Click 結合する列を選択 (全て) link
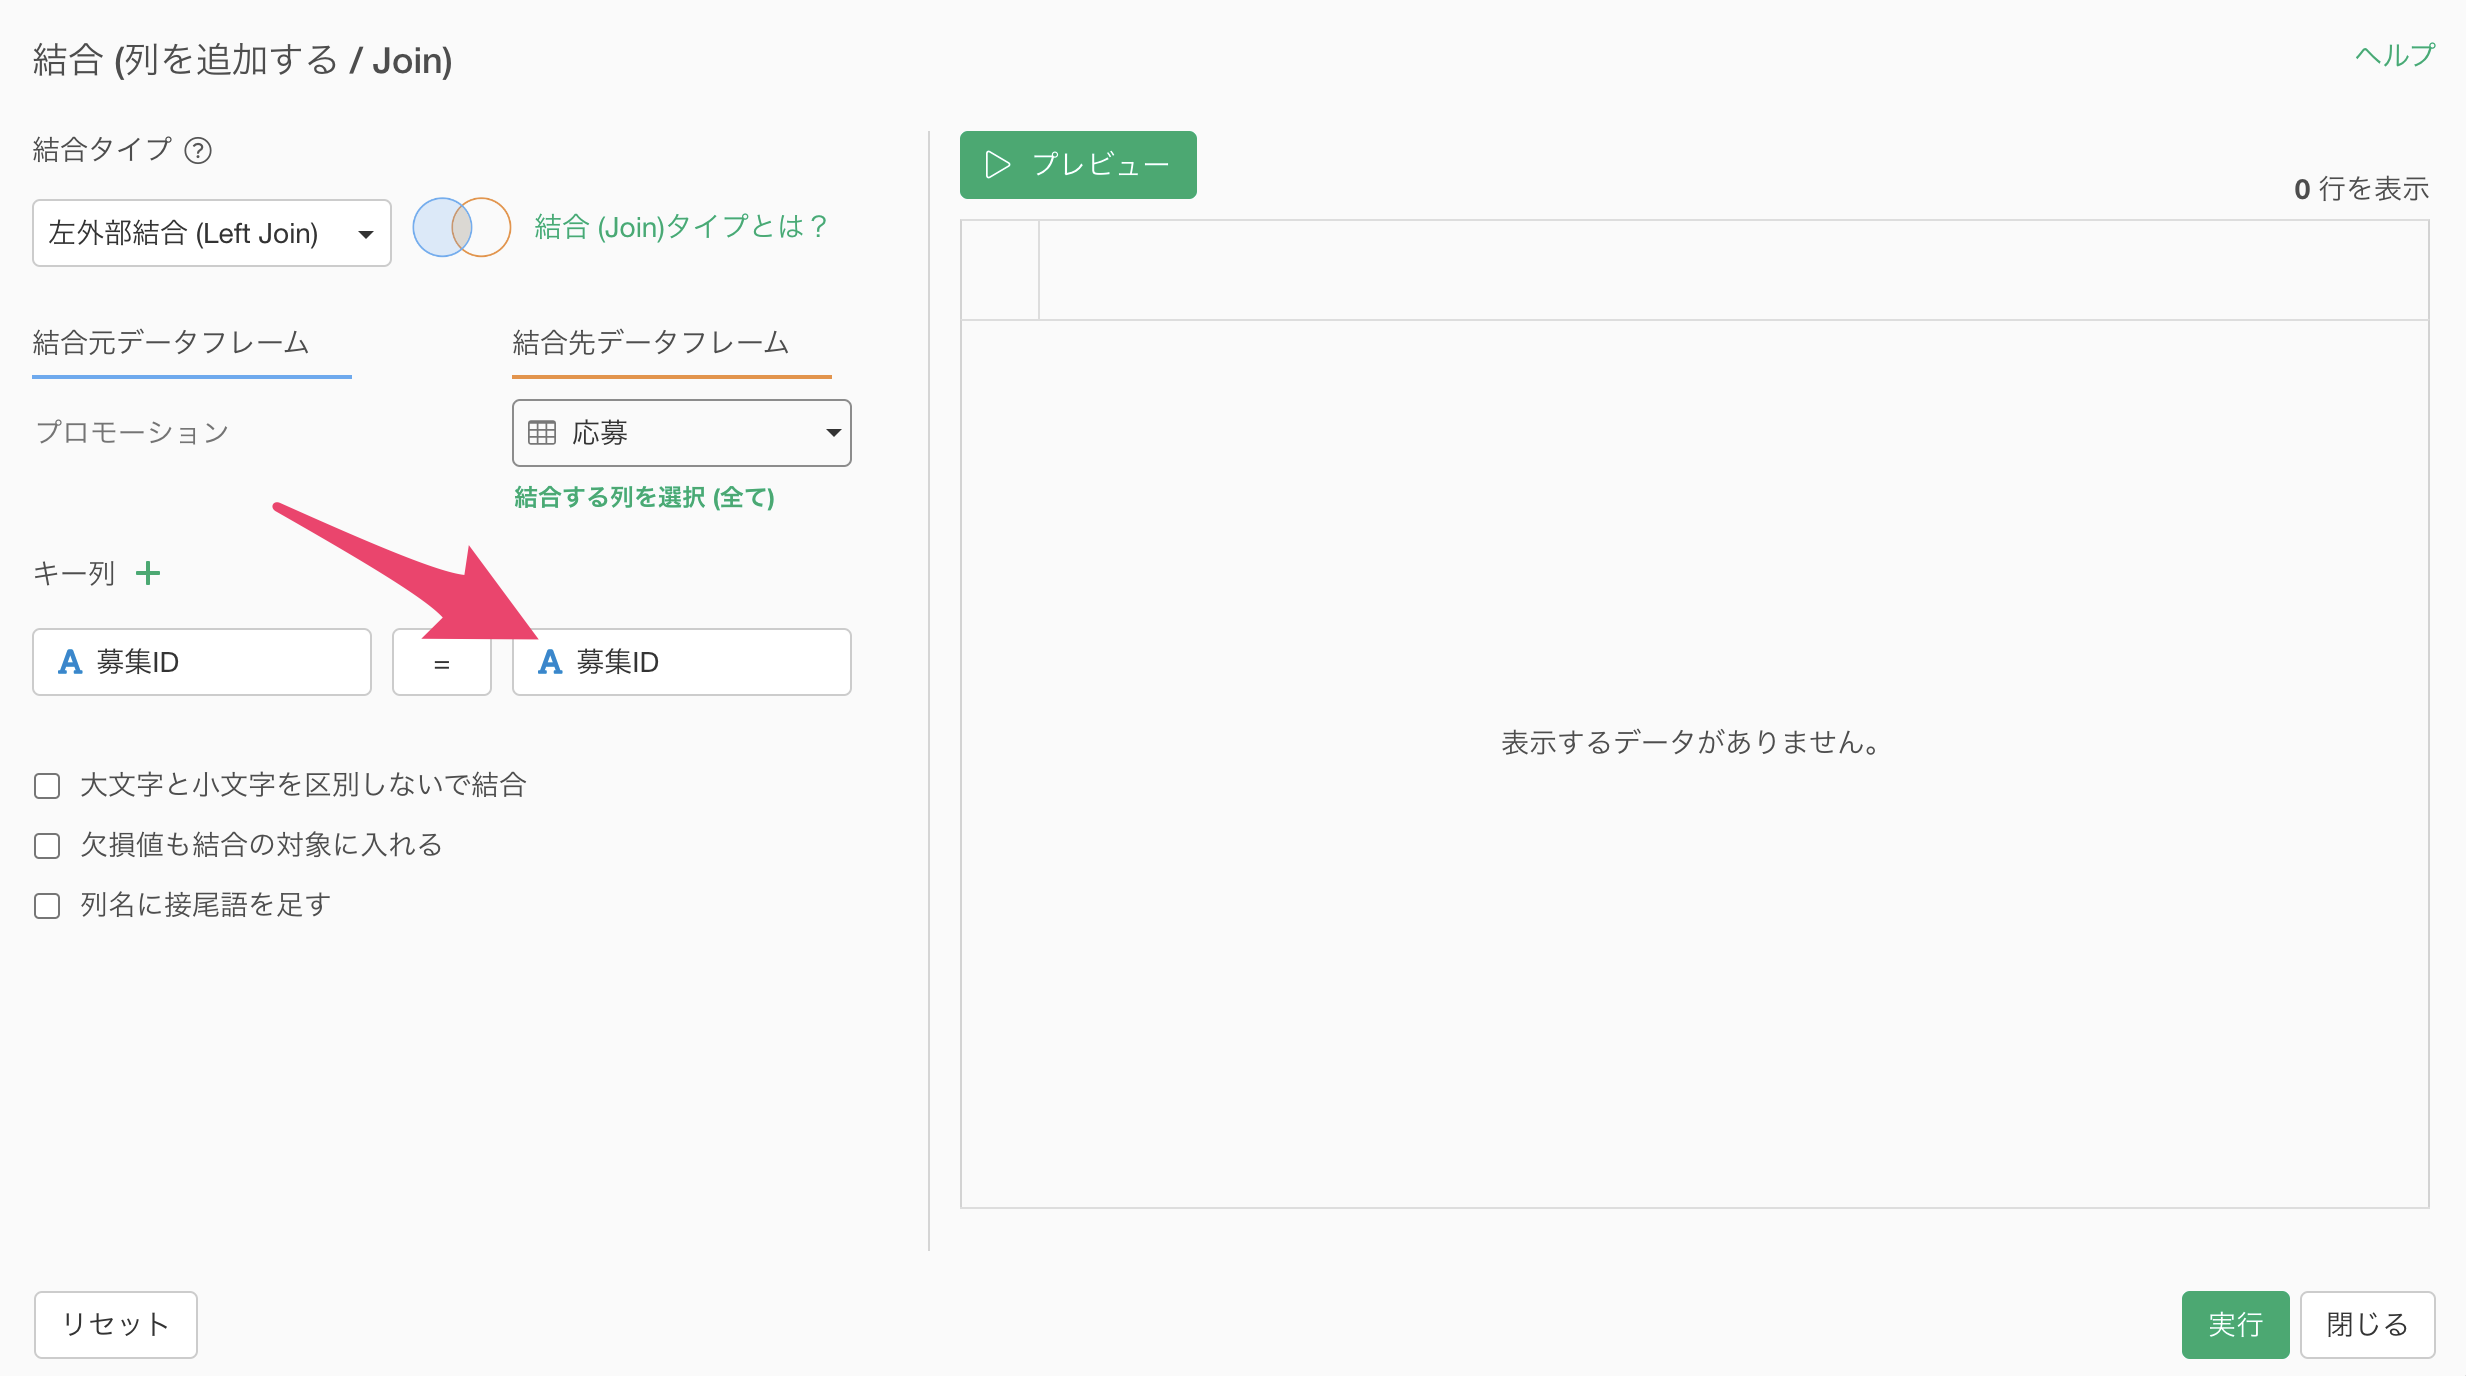This screenshot has height=1376, width=2466. [645, 497]
